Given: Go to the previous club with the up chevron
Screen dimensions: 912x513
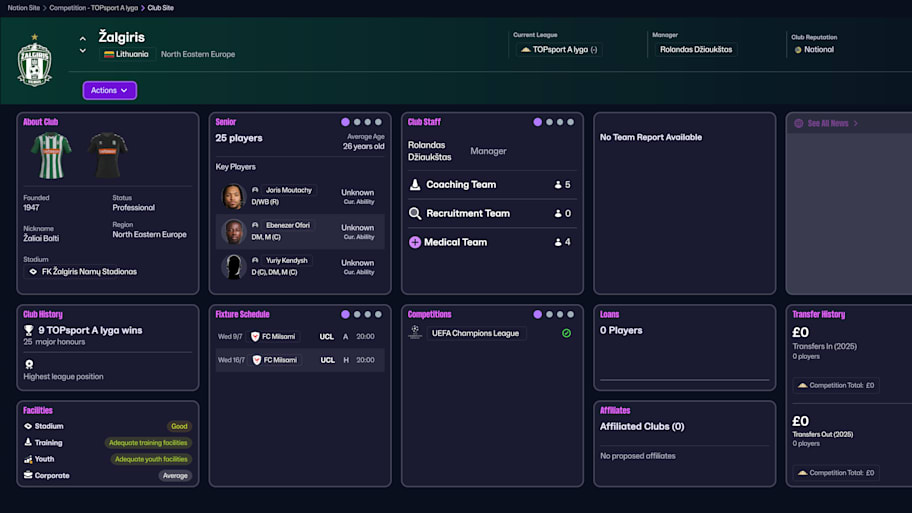Looking at the screenshot, I should (x=83, y=39).
